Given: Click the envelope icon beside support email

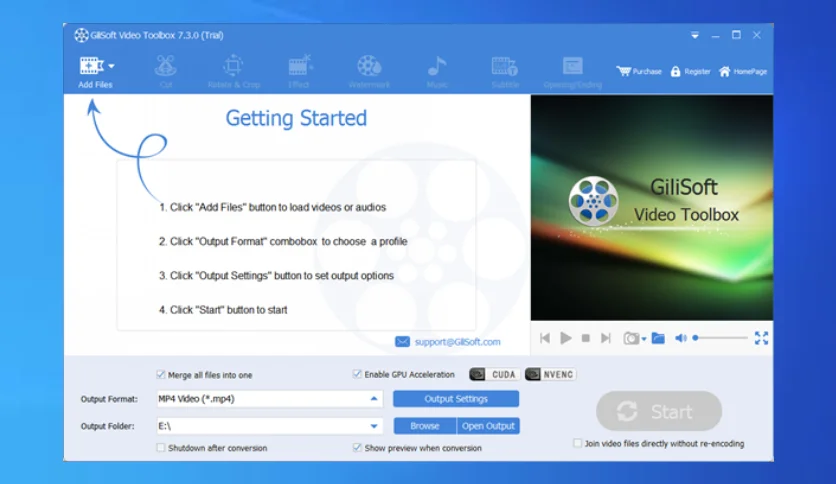Looking at the screenshot, I should pyautogui.click(x=403, y=342).
